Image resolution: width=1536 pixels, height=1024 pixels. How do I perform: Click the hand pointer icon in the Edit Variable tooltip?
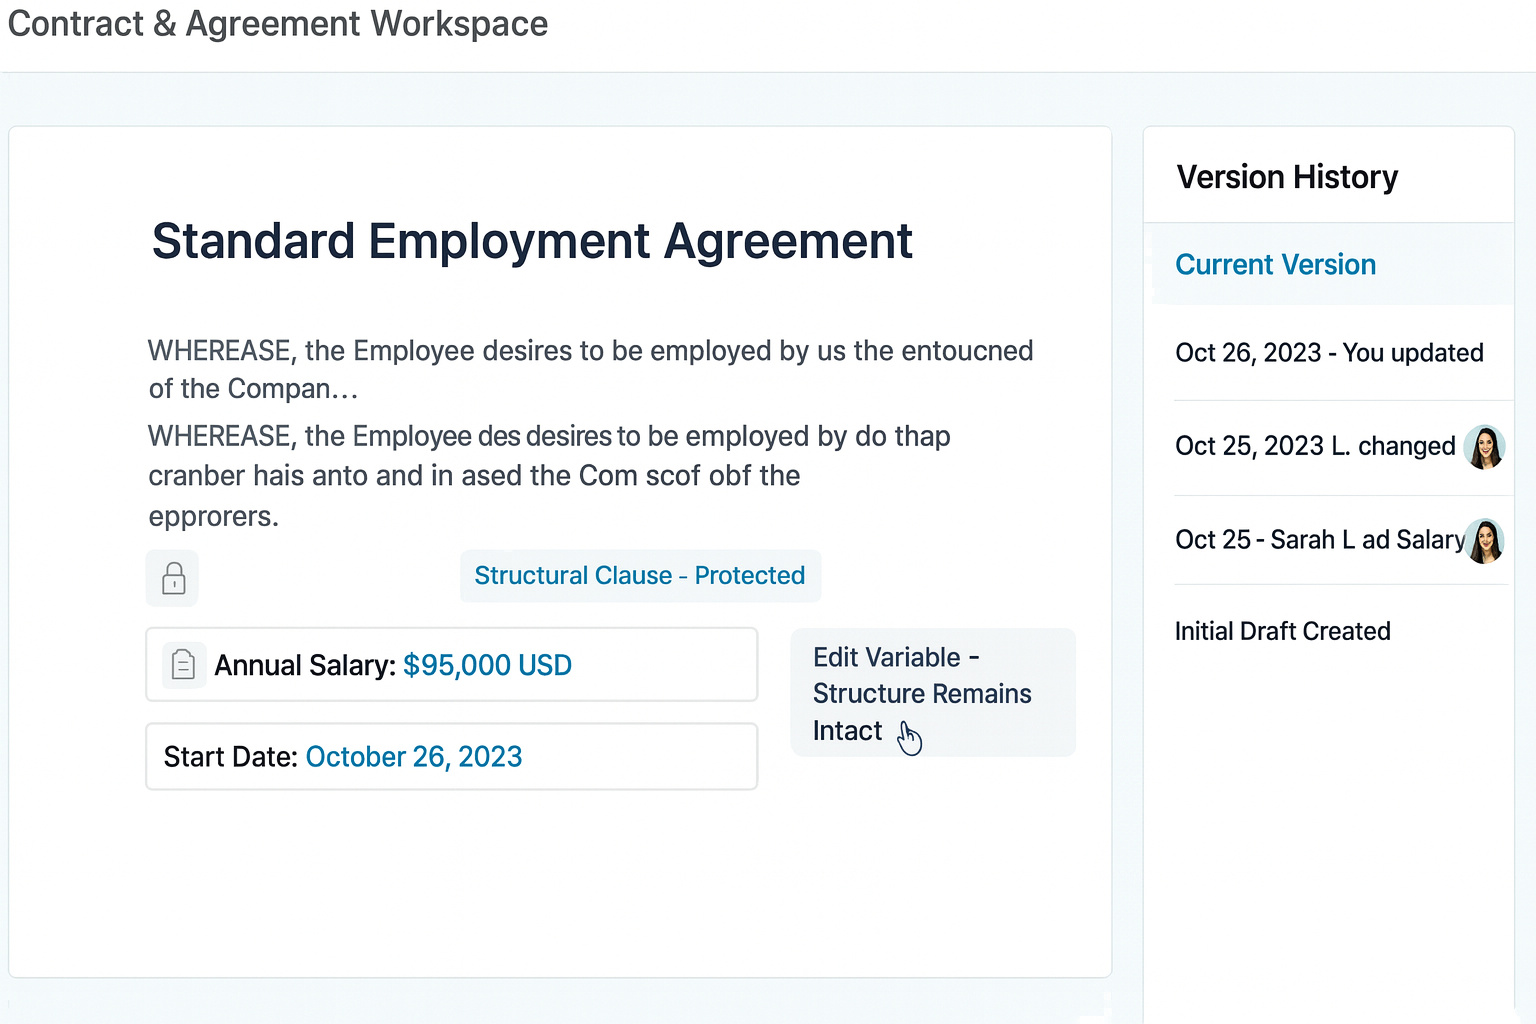tap(909, 738)
